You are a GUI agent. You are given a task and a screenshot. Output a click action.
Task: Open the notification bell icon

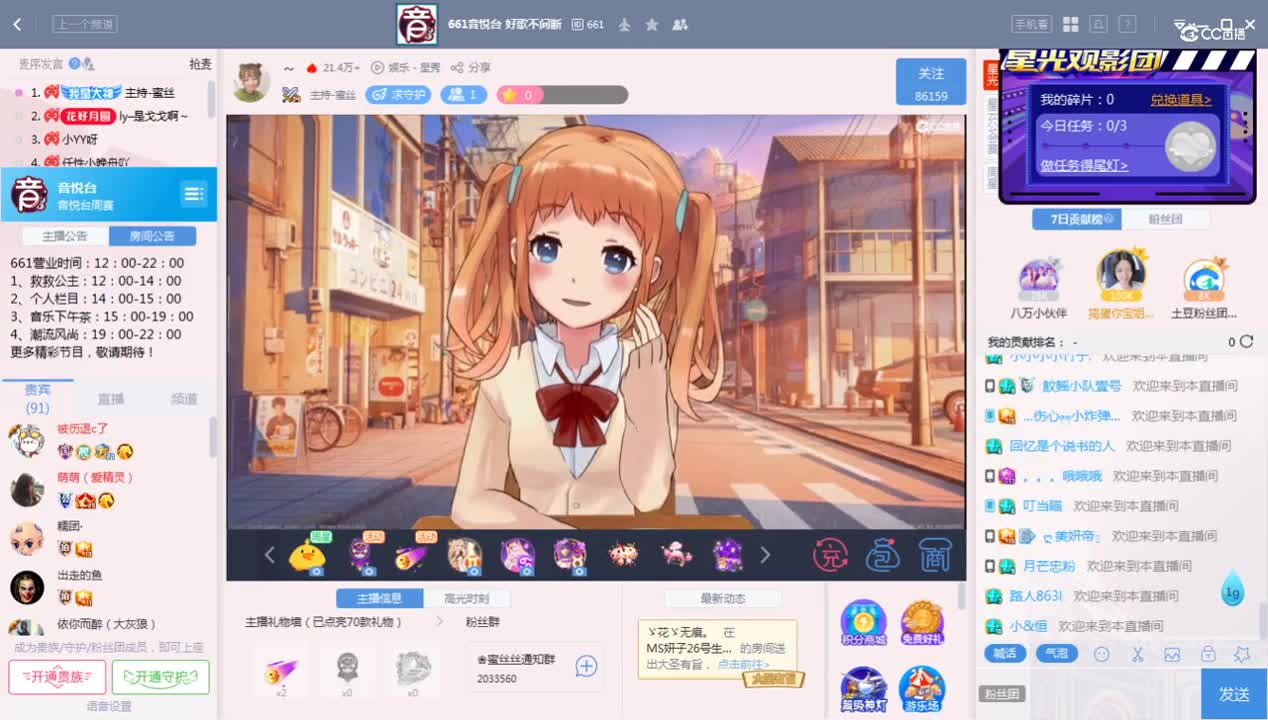(1099, 24)
